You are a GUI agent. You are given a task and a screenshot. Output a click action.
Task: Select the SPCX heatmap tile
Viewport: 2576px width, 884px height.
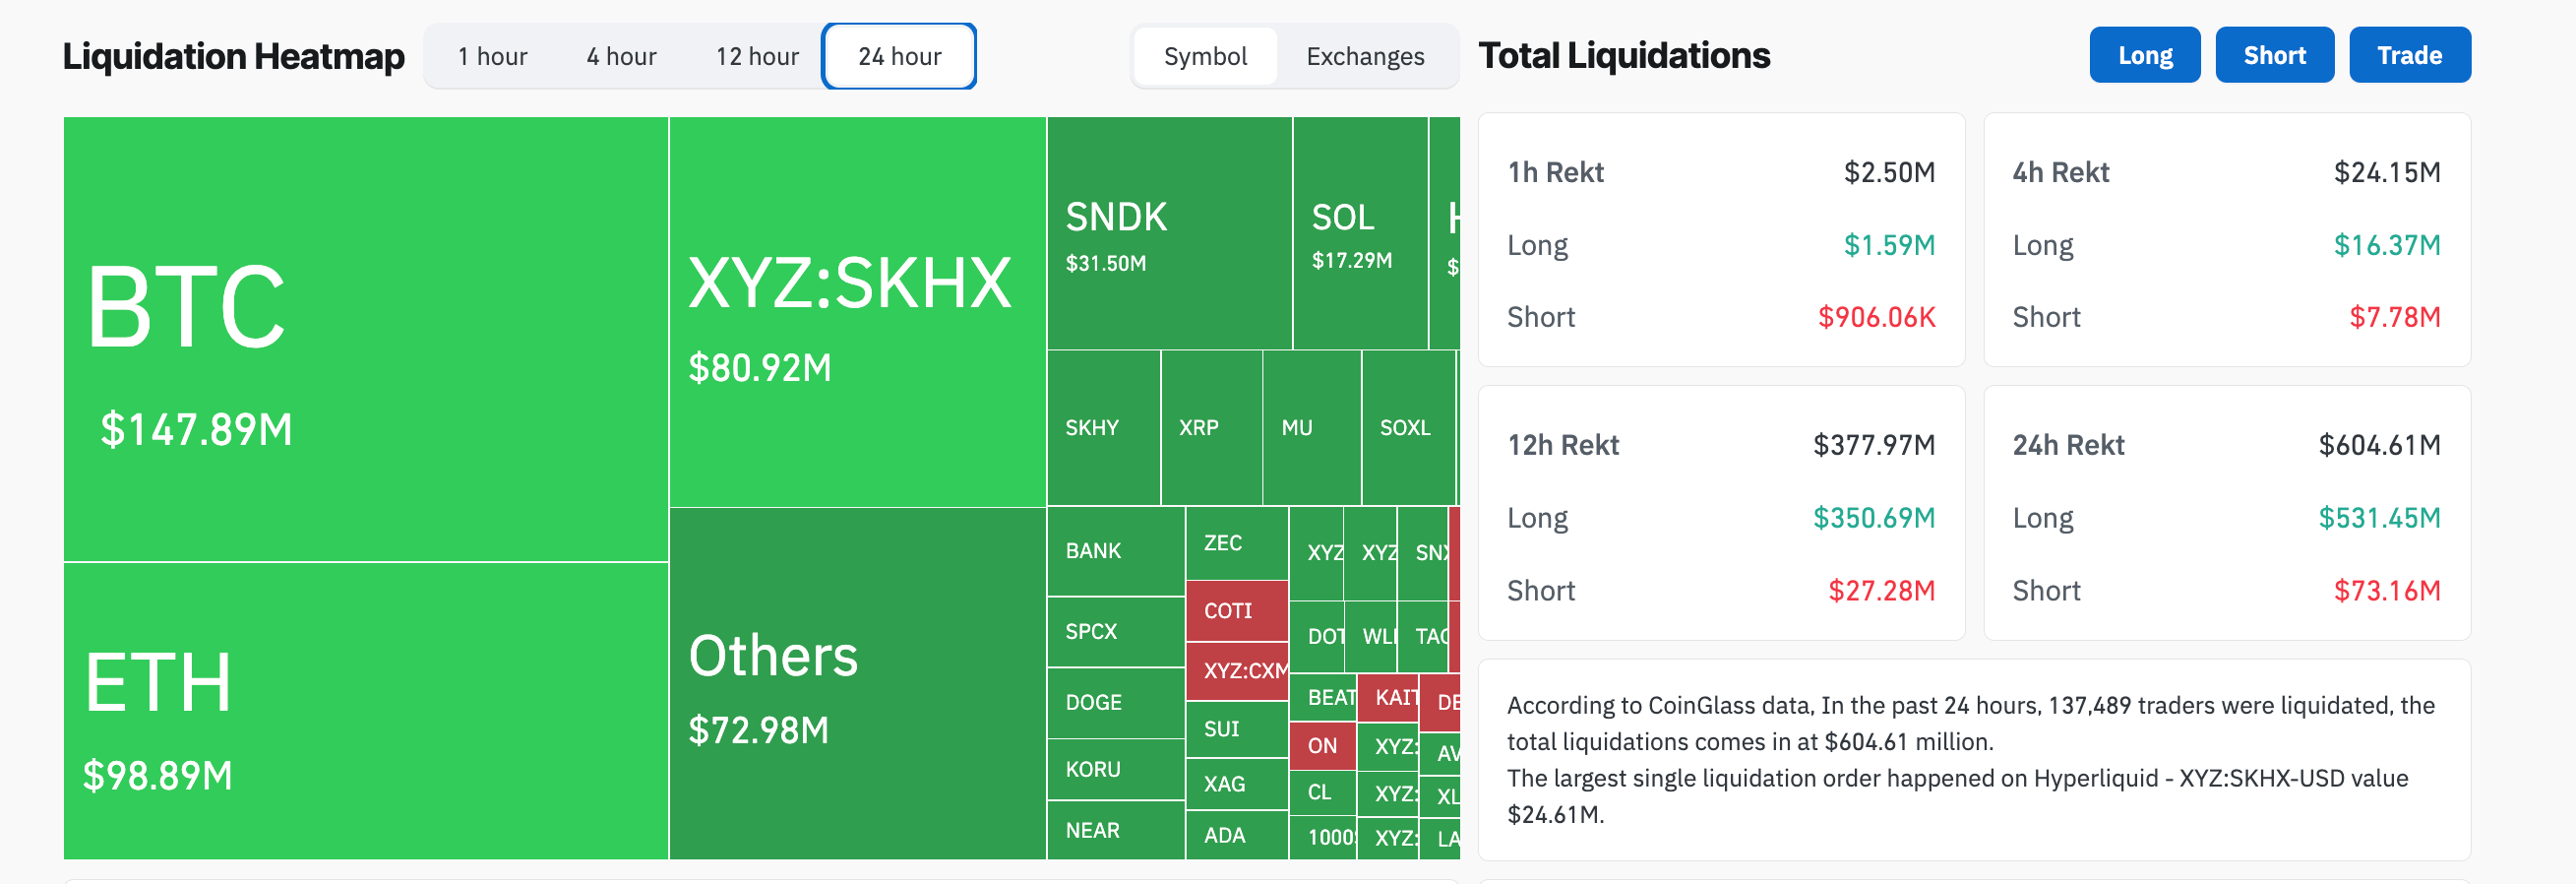[x=1116, y=632]
